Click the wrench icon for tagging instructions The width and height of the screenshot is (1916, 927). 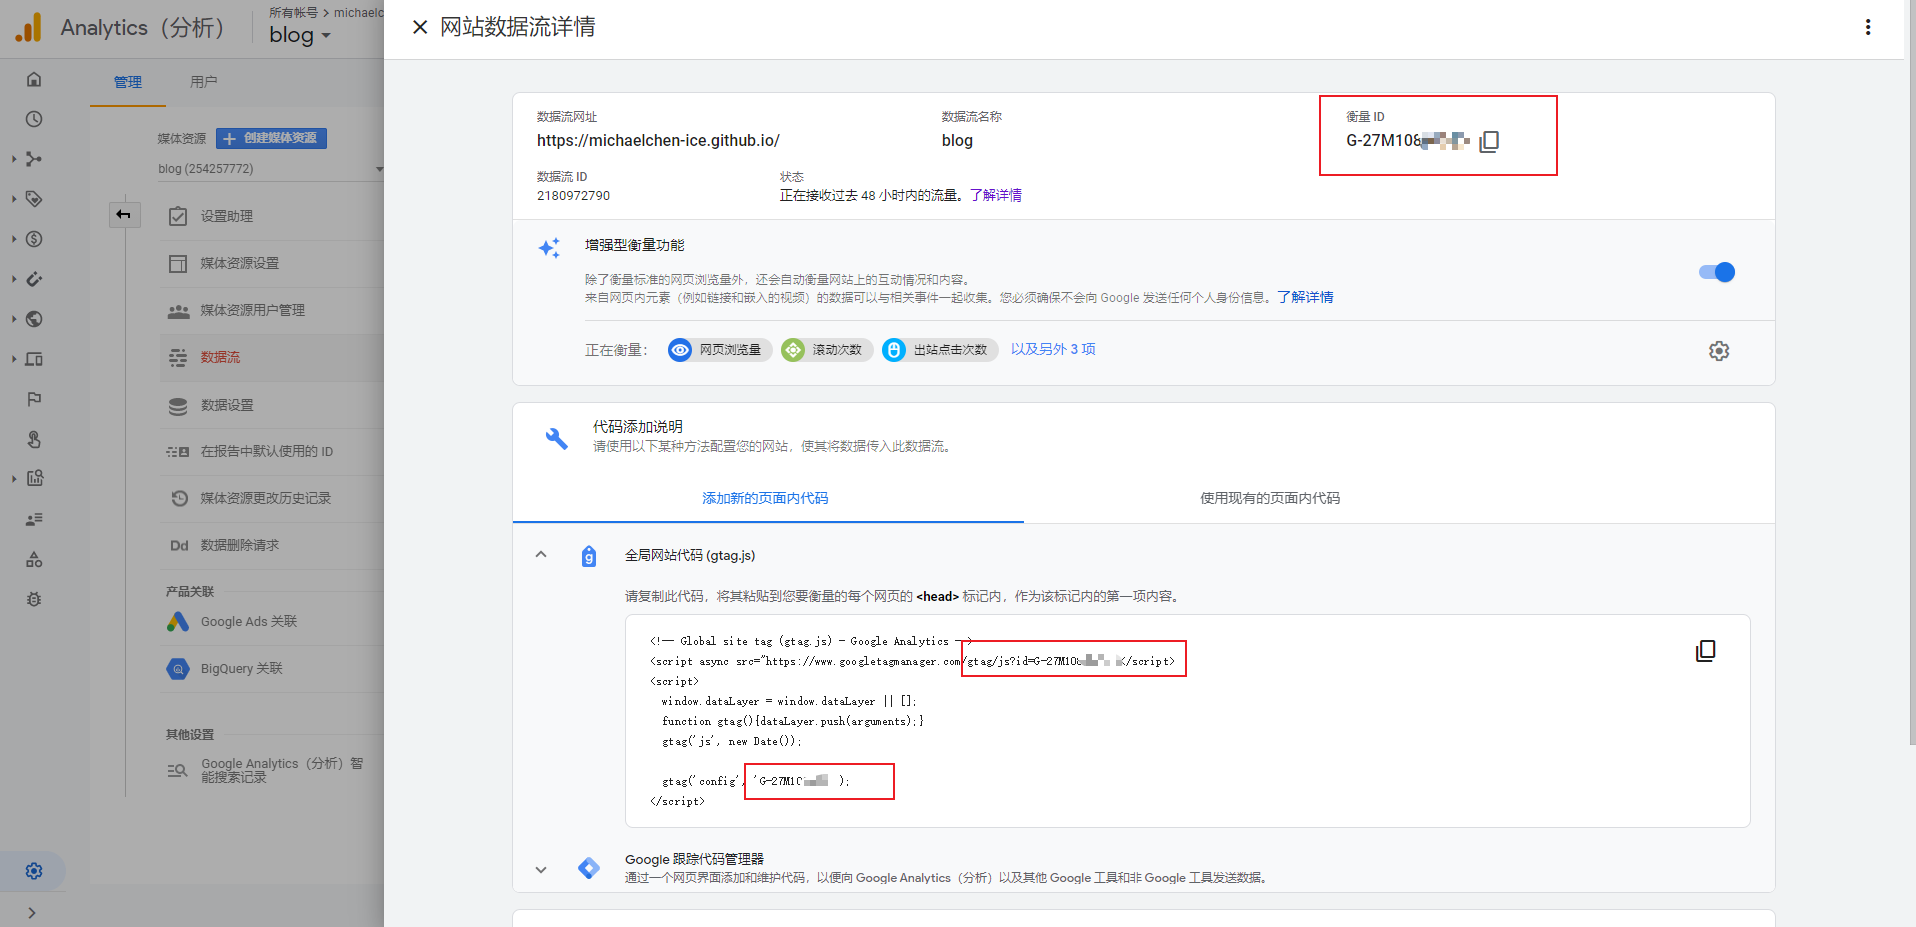pyautogui.click(x=556, y=438)
